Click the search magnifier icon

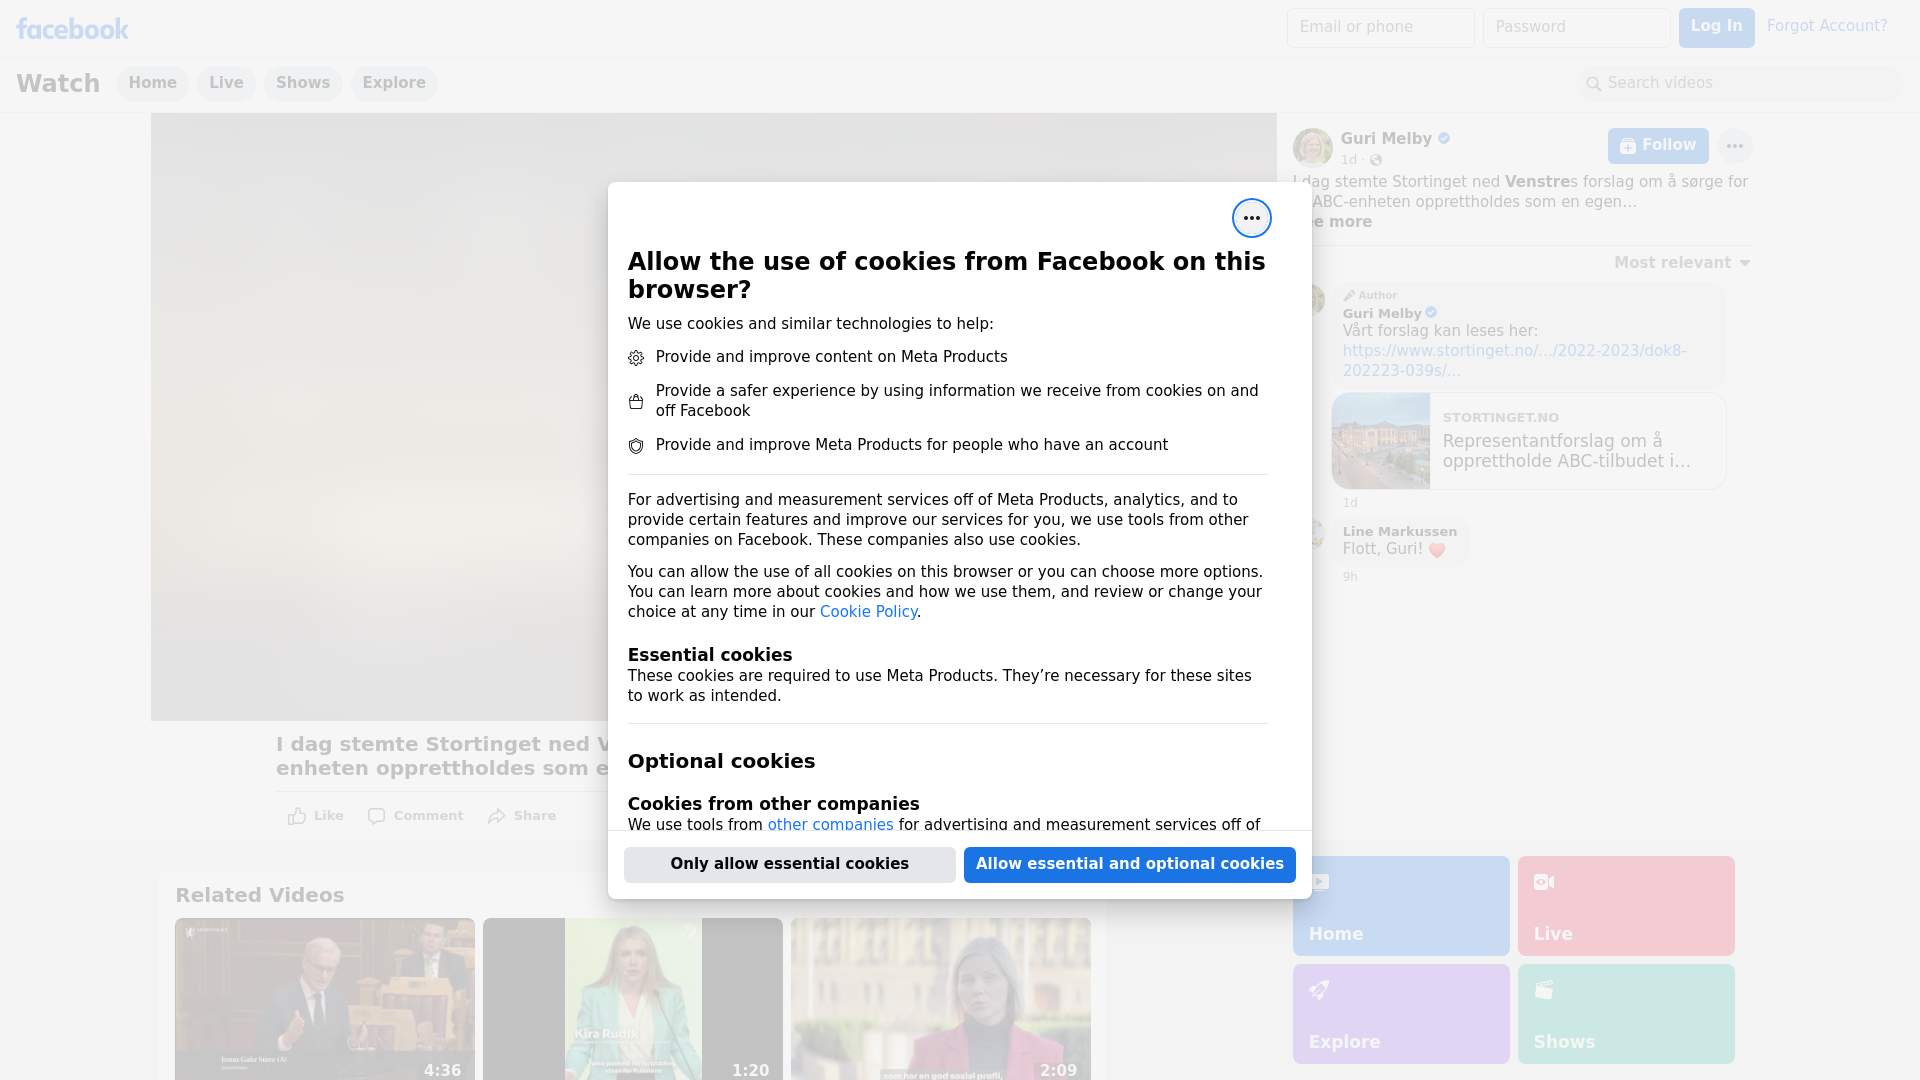click(x=1594, y=84)
